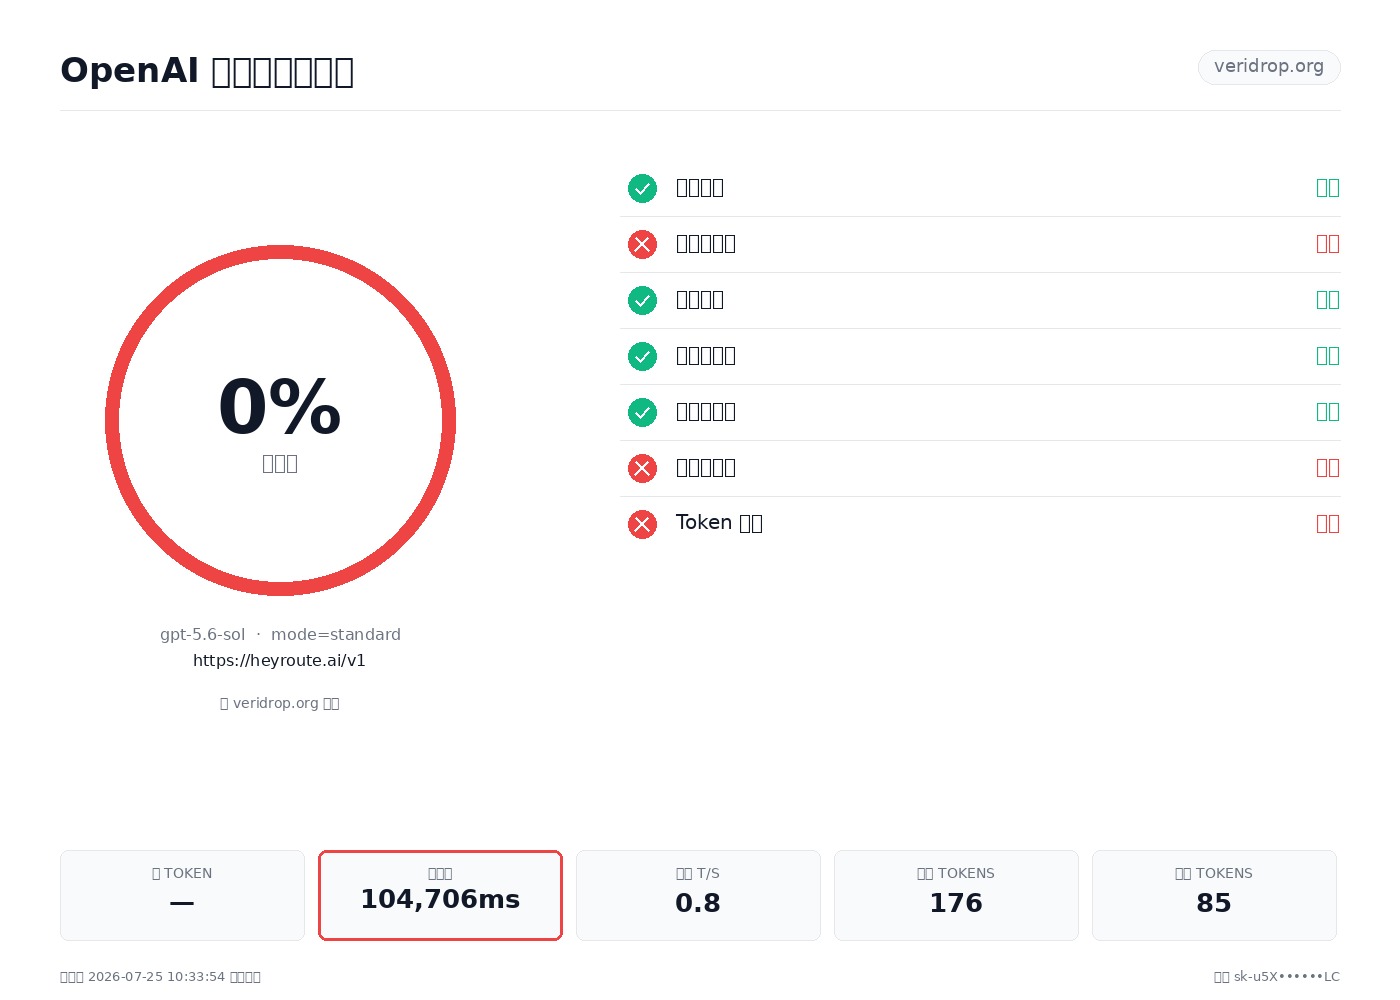Select the 0.8 T/S speed card
The height and width of the screenshot is (1000, 1400).
698,895
